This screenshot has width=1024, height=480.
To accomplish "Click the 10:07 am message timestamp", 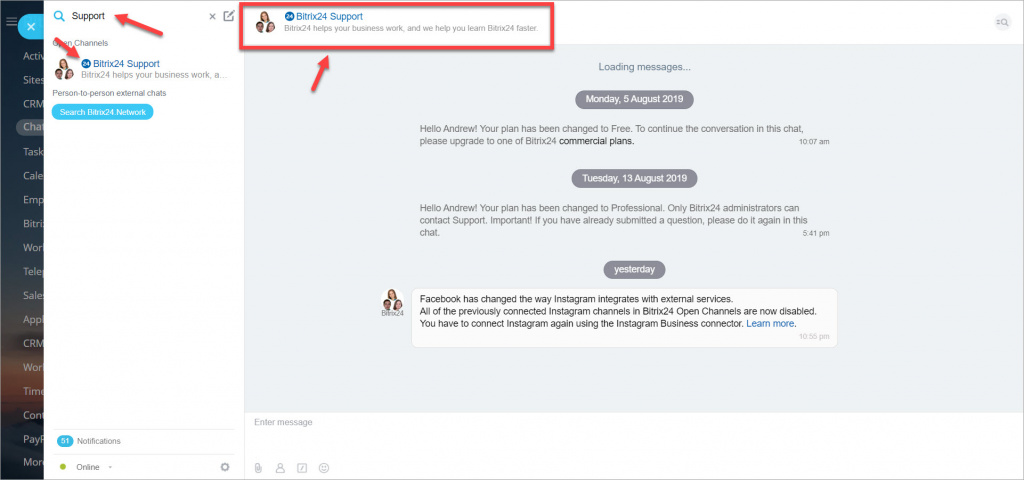I will coord(814,141).
